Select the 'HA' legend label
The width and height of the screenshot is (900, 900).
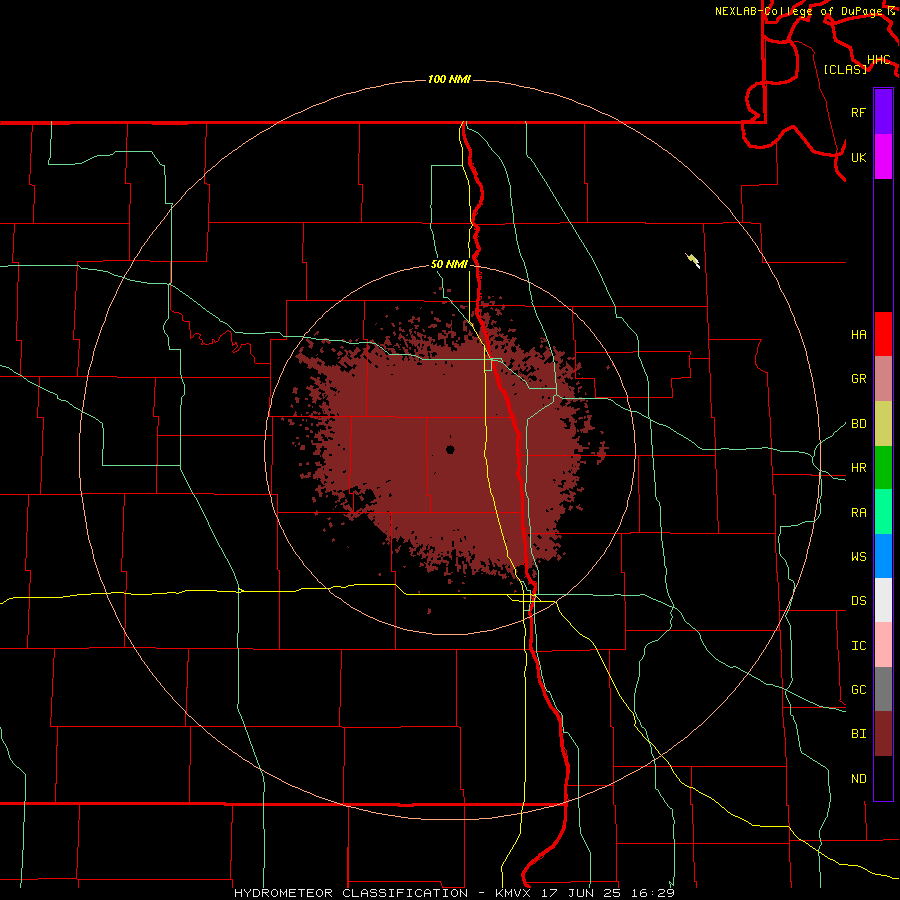pos(858,335)
